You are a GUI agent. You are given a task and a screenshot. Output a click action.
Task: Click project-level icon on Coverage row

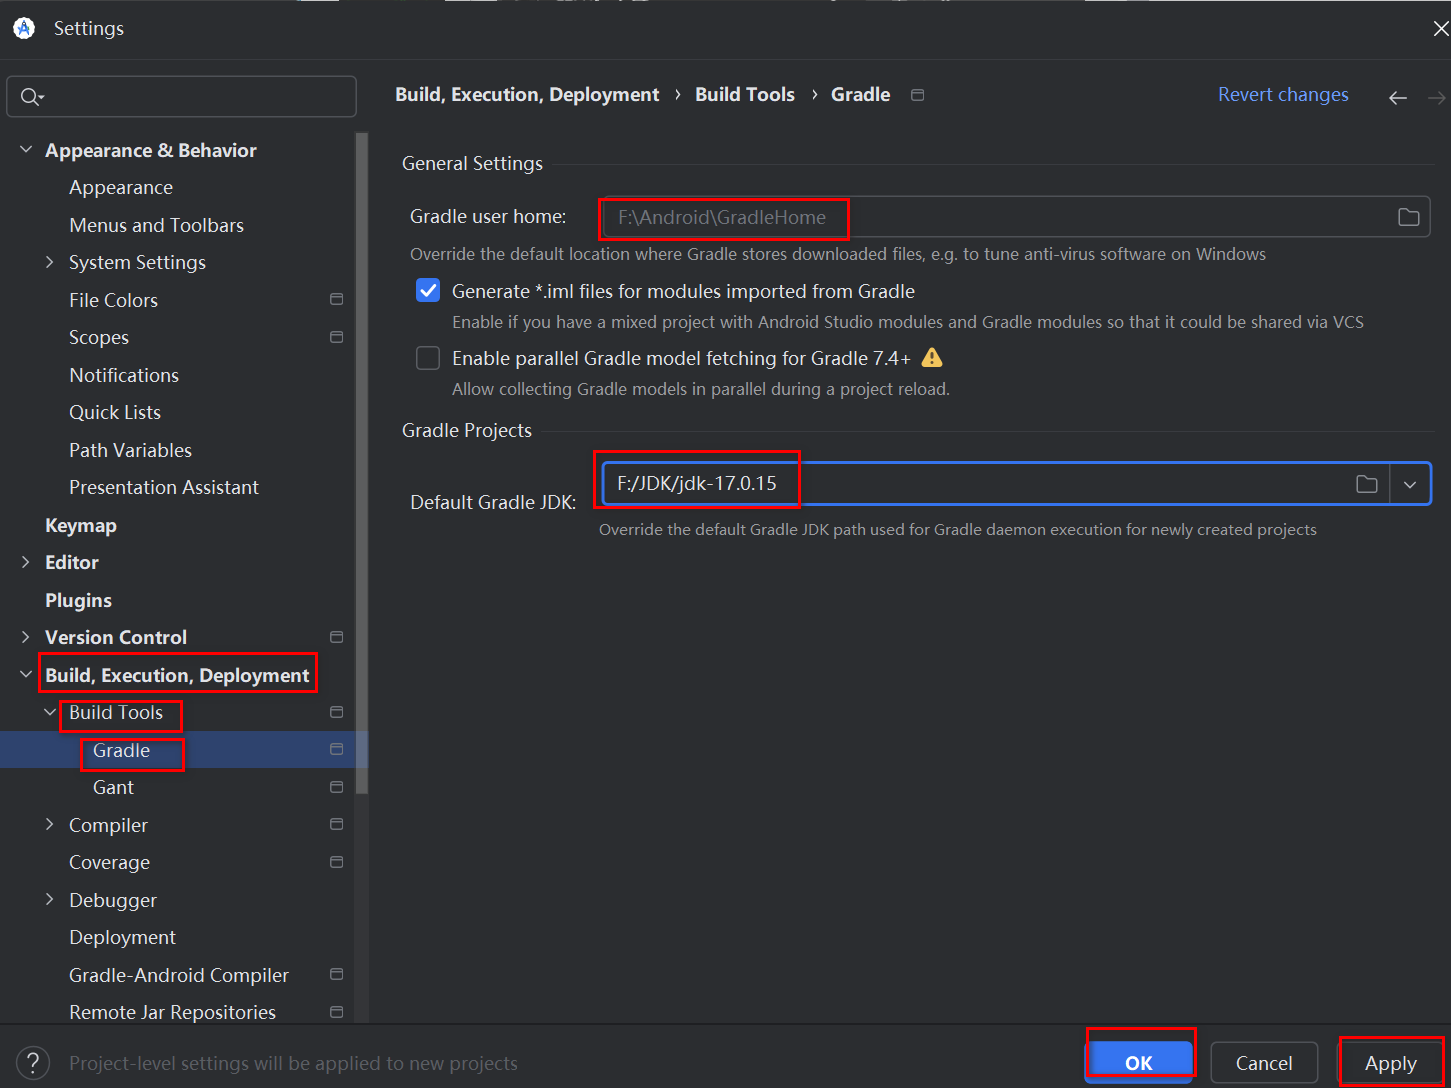click(336, 862)
